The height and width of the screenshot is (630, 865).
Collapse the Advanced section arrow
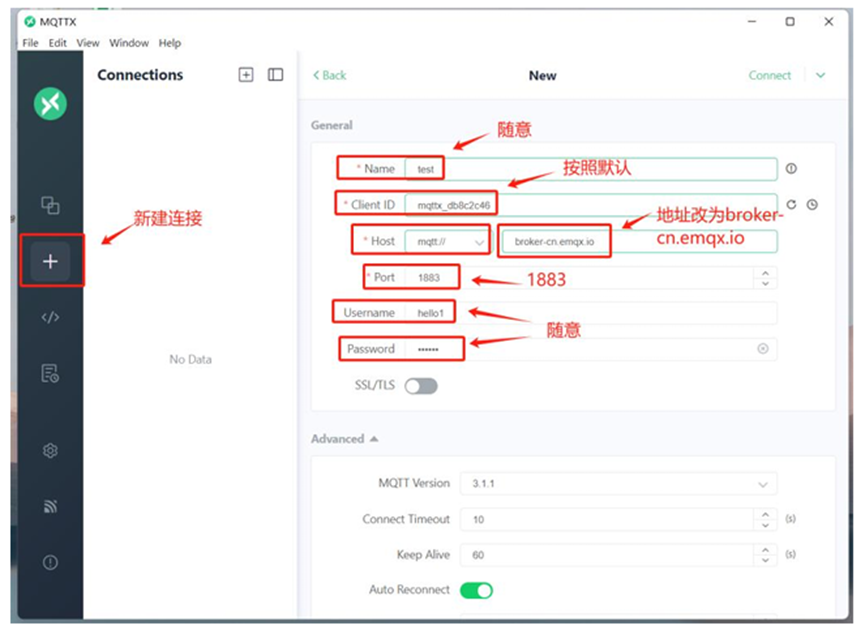coord(374,439)
